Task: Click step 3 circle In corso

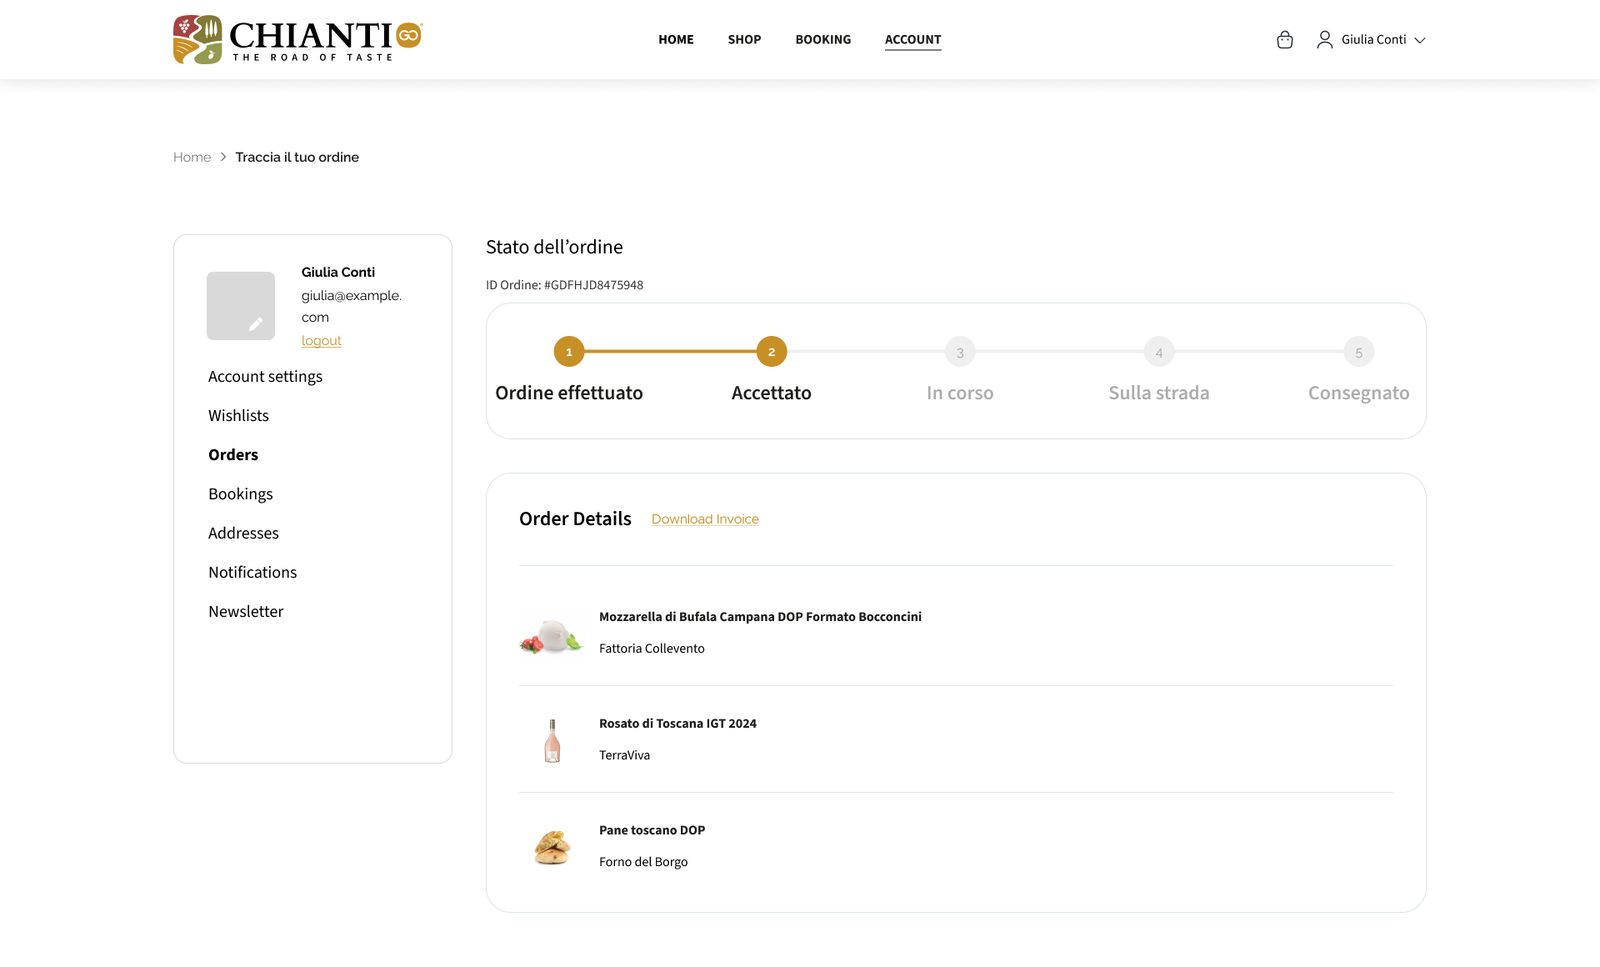Action: (960, 352)
